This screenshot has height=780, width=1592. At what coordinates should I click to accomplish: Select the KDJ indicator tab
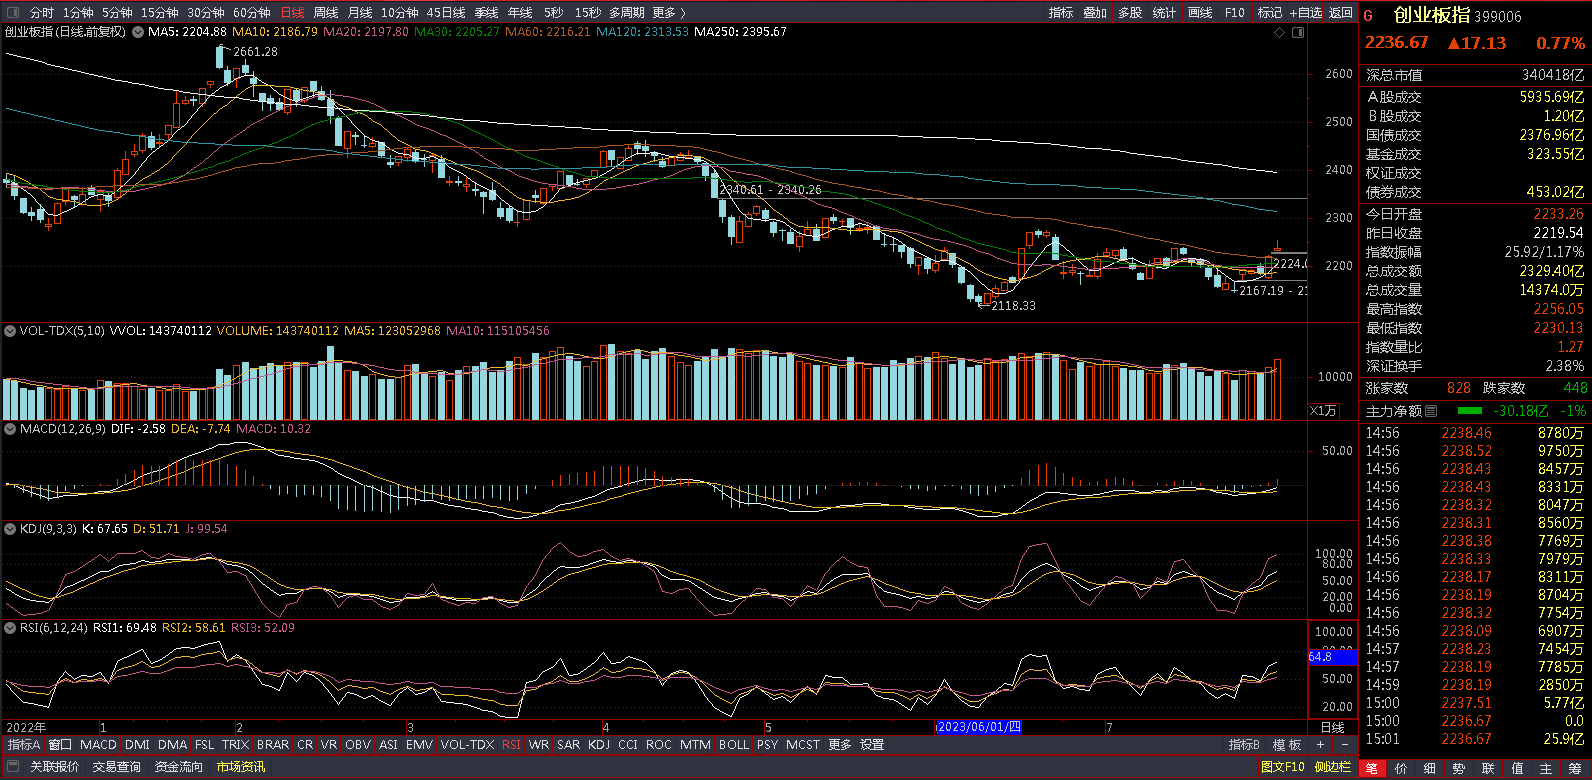(599, 745)
